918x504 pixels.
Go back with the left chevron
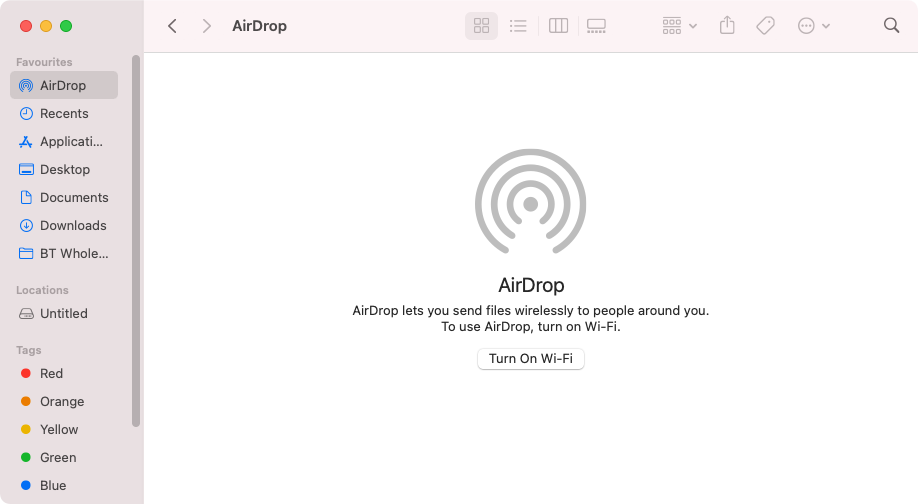point(172,26)
